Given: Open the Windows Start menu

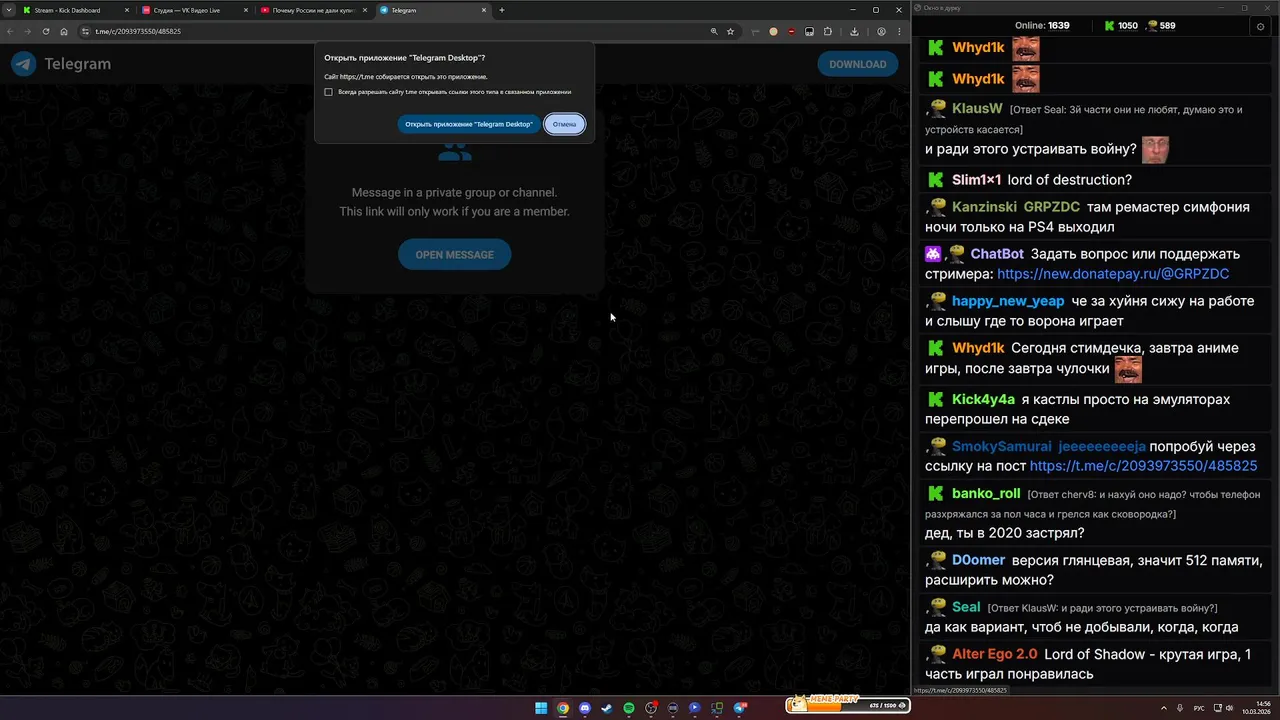Looking at the screenshot, I should click(x=541, y=708).
